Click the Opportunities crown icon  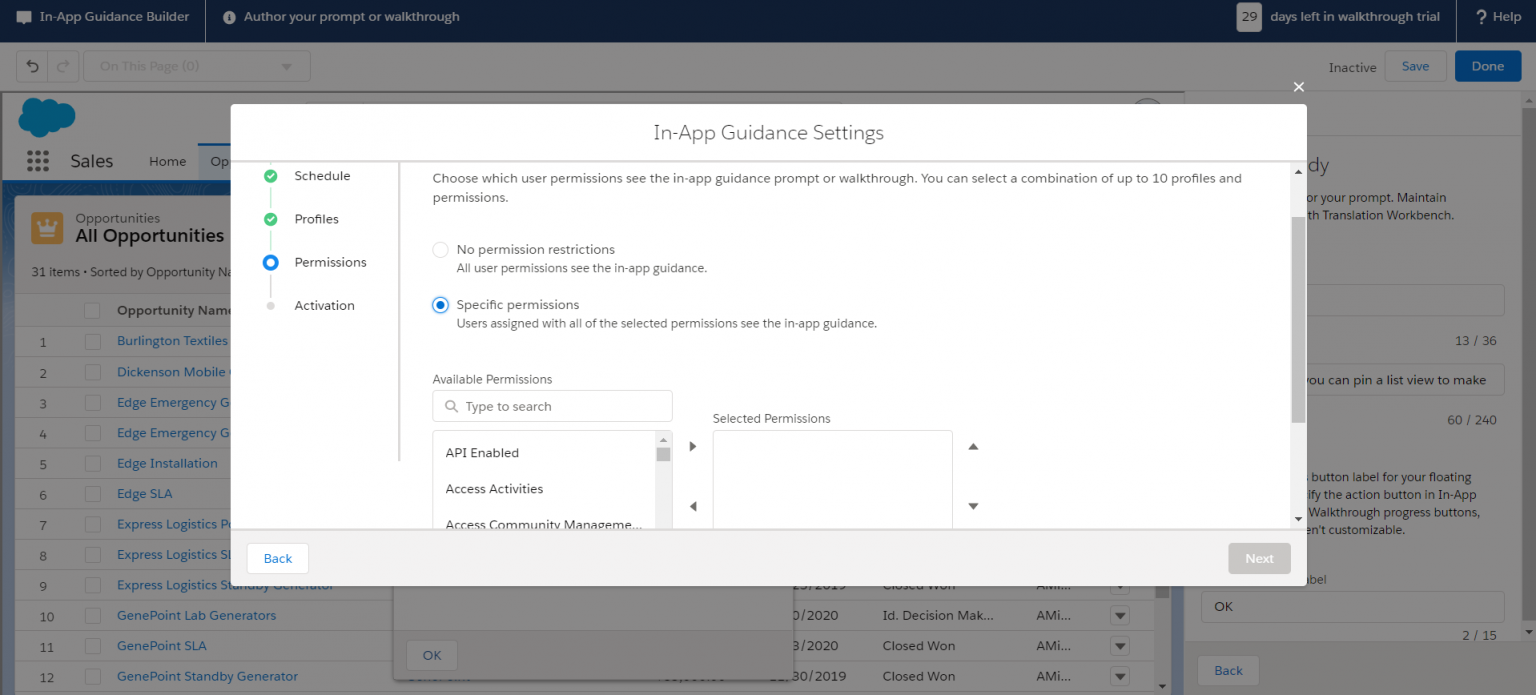tap(47, 227)
